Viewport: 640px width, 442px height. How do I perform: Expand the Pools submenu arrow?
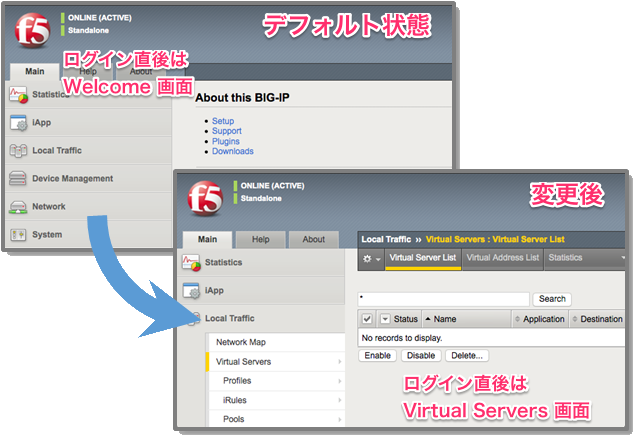tap(340, 419)
